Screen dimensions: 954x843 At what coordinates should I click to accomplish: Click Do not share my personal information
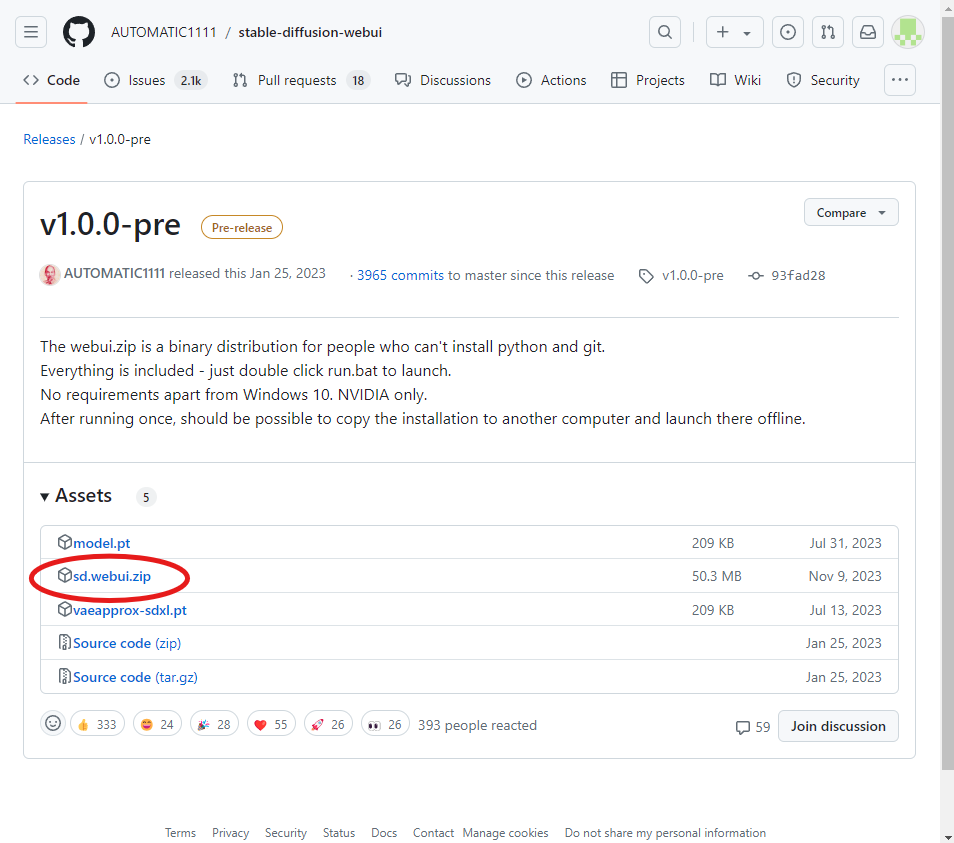[665, 833]
